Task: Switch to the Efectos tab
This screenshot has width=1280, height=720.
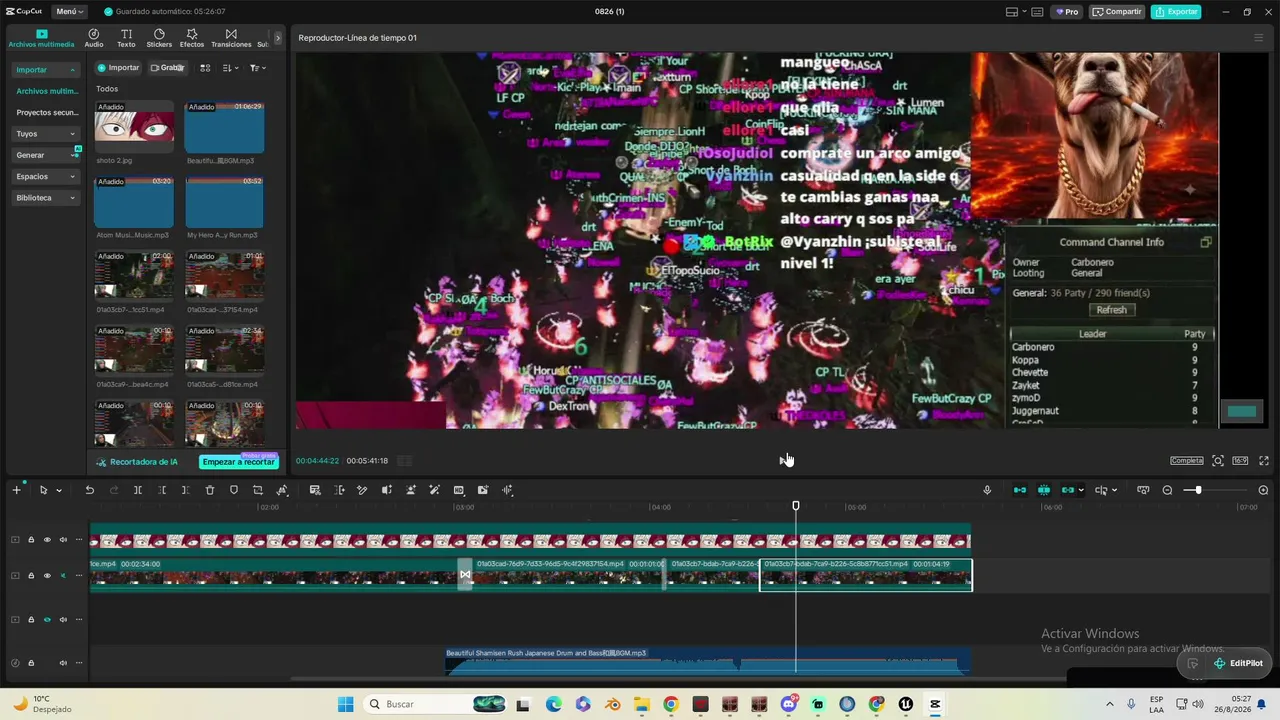Action: [x=192, y=38]
